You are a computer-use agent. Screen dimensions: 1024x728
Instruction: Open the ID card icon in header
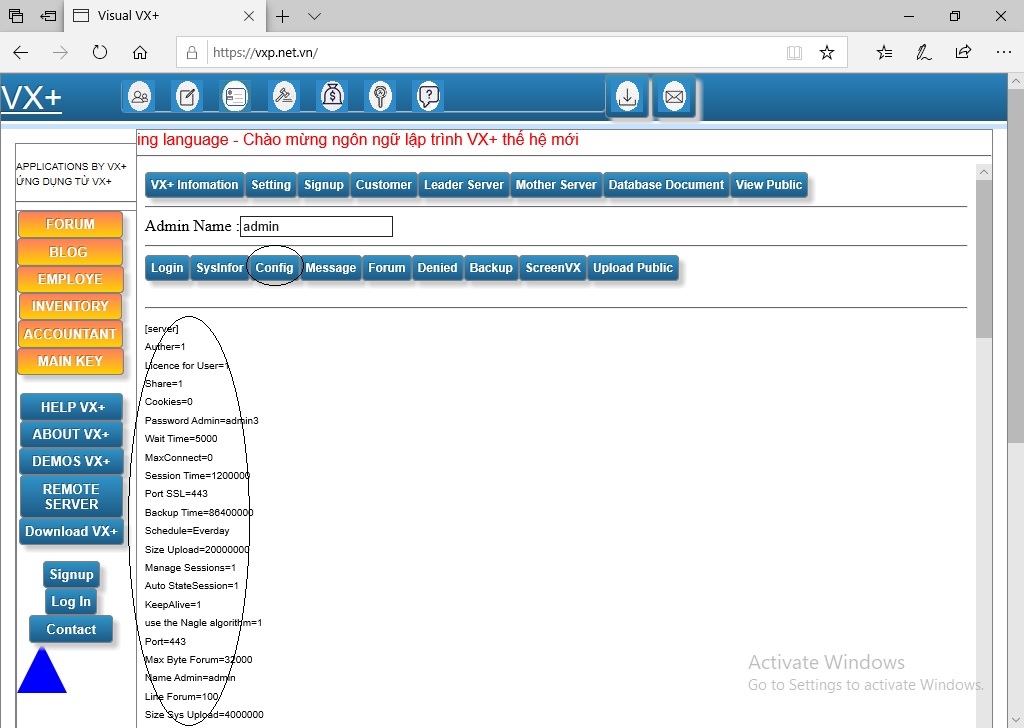coord(236,97)
